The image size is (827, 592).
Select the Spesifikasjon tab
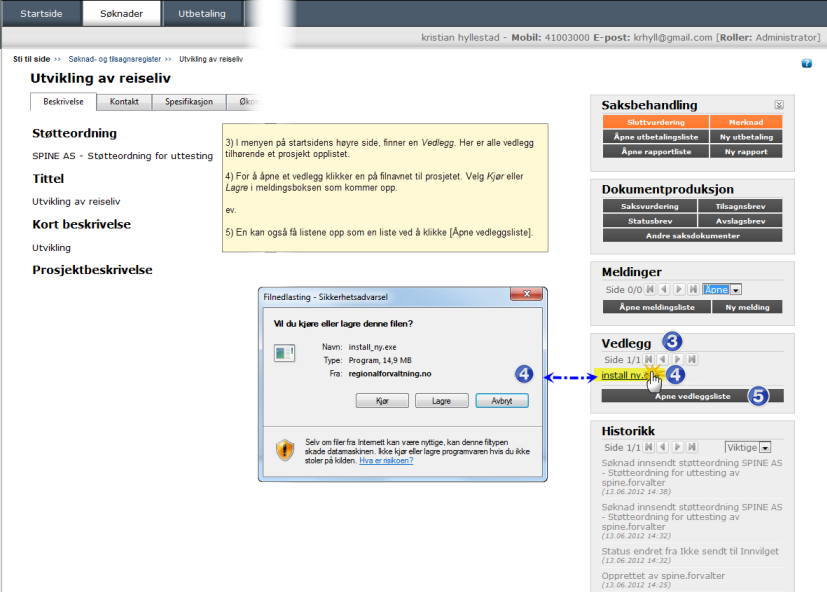189,102
